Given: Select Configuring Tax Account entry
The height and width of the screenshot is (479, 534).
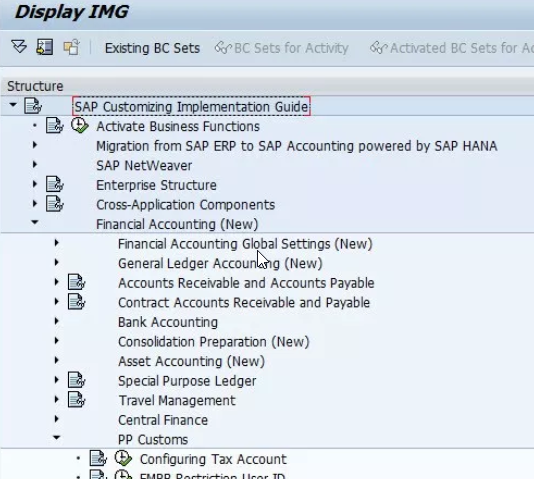Looking at the screenshot, I should [x=213, y=459].
